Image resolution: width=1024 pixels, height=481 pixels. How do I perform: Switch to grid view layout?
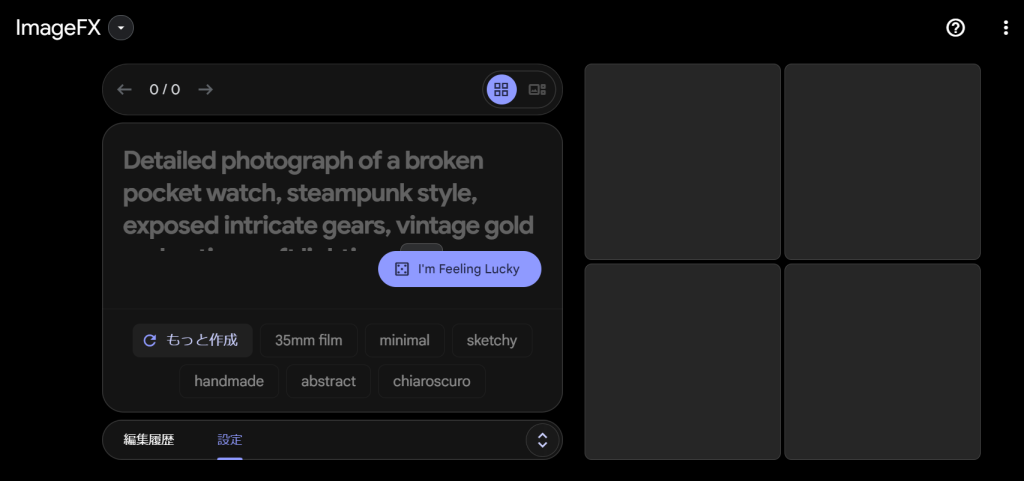click(502, 89)
